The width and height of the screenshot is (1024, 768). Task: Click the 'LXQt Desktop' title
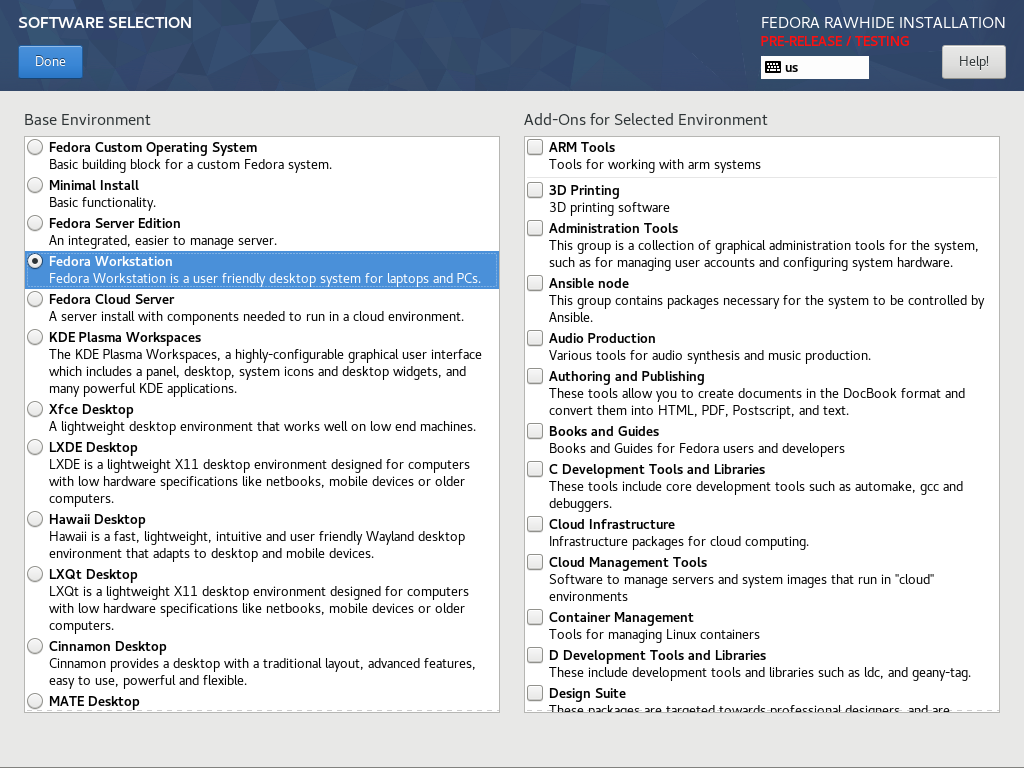coord(93,575)
